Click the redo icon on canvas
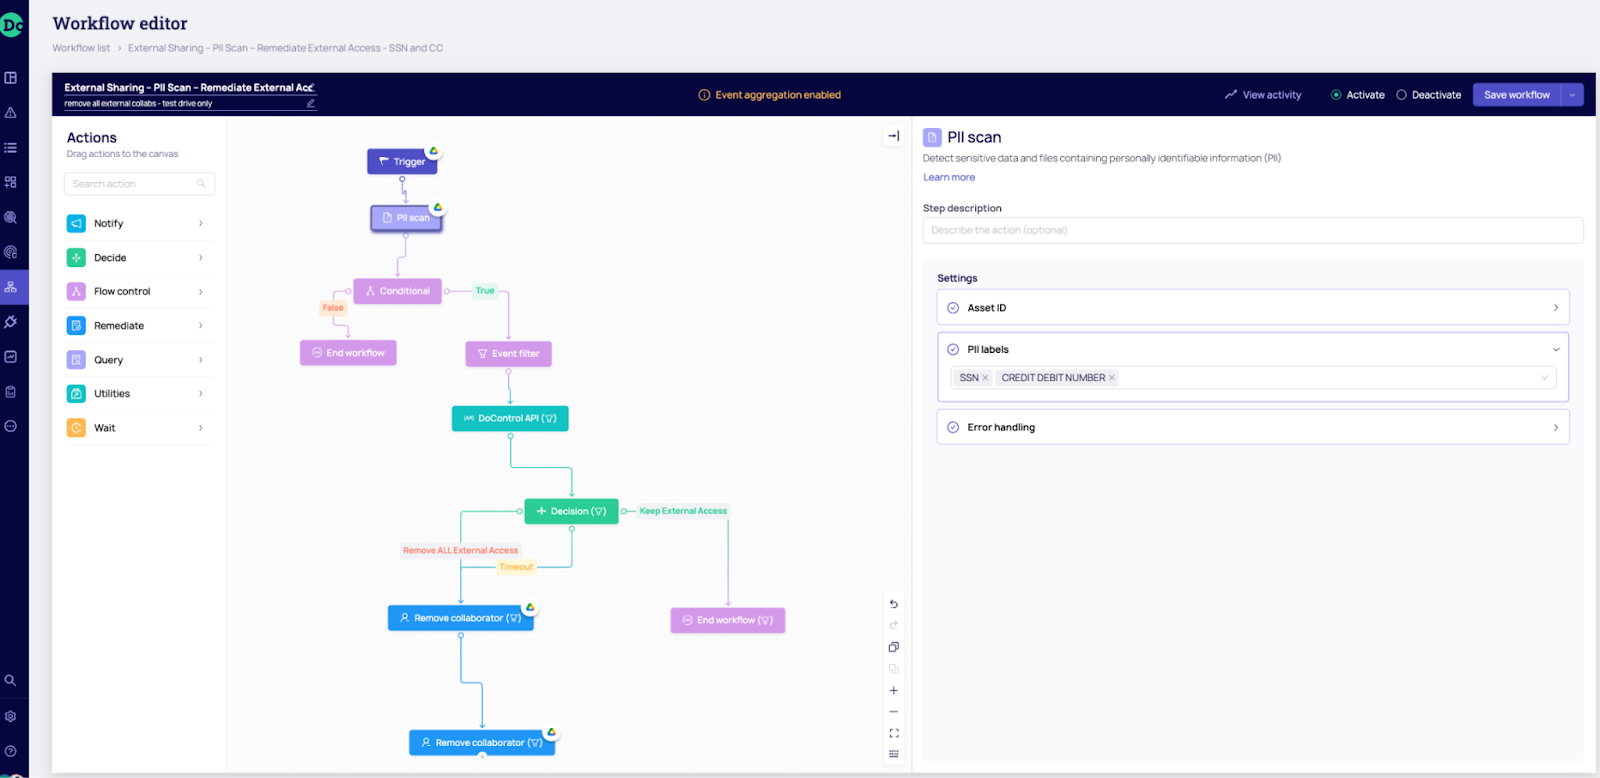This screenshot has width=1600, height=778. [894, 625]
